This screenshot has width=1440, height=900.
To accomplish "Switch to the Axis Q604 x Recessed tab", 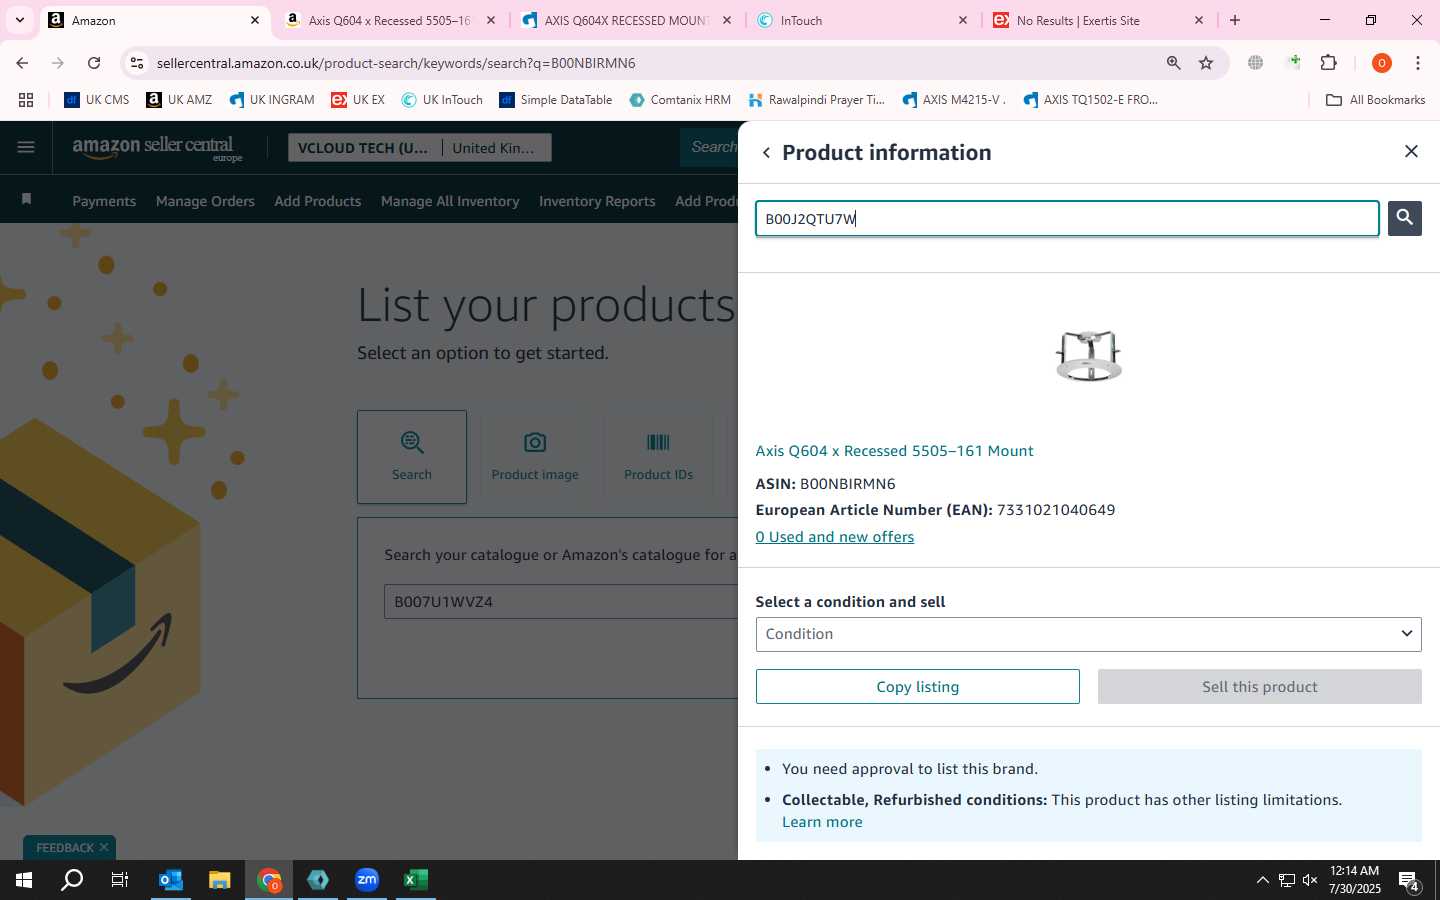I will [388, 20].
